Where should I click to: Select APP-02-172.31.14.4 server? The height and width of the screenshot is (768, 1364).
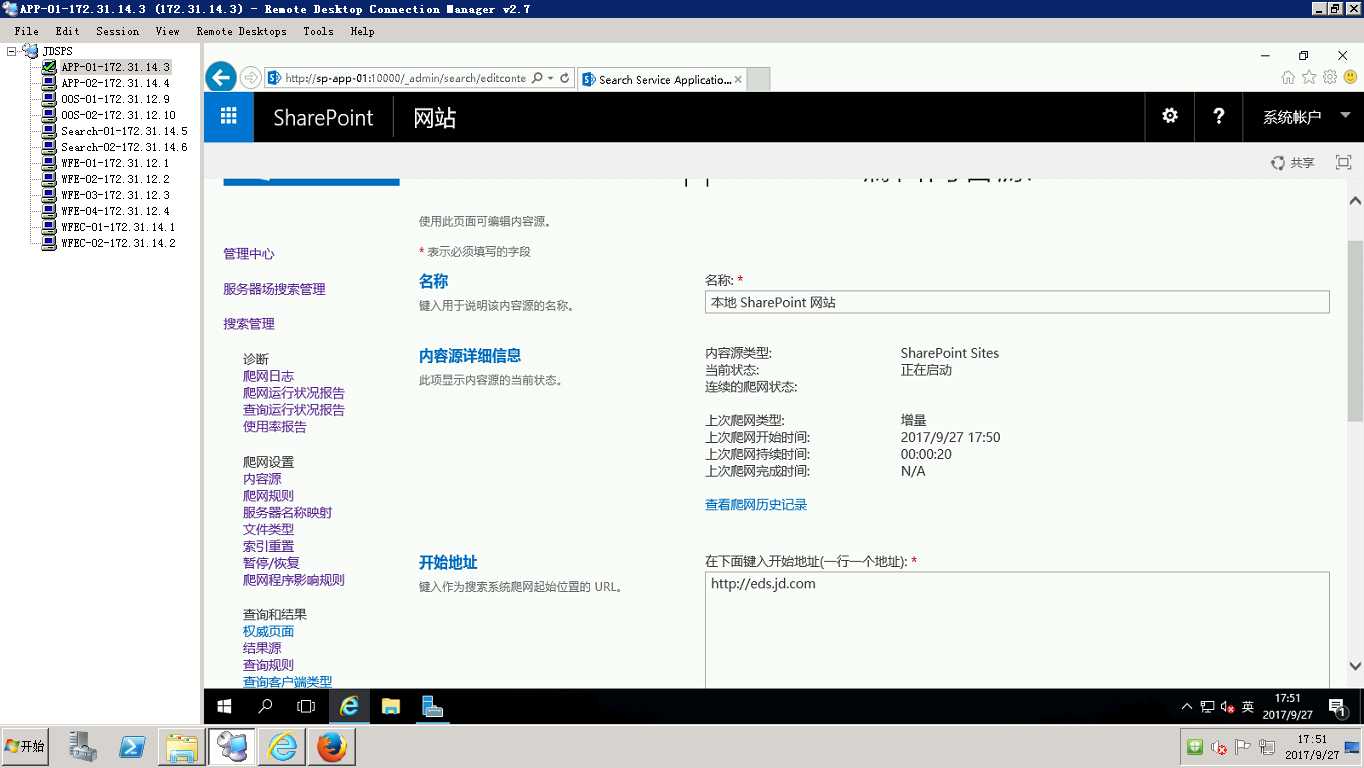click(115, 83)
